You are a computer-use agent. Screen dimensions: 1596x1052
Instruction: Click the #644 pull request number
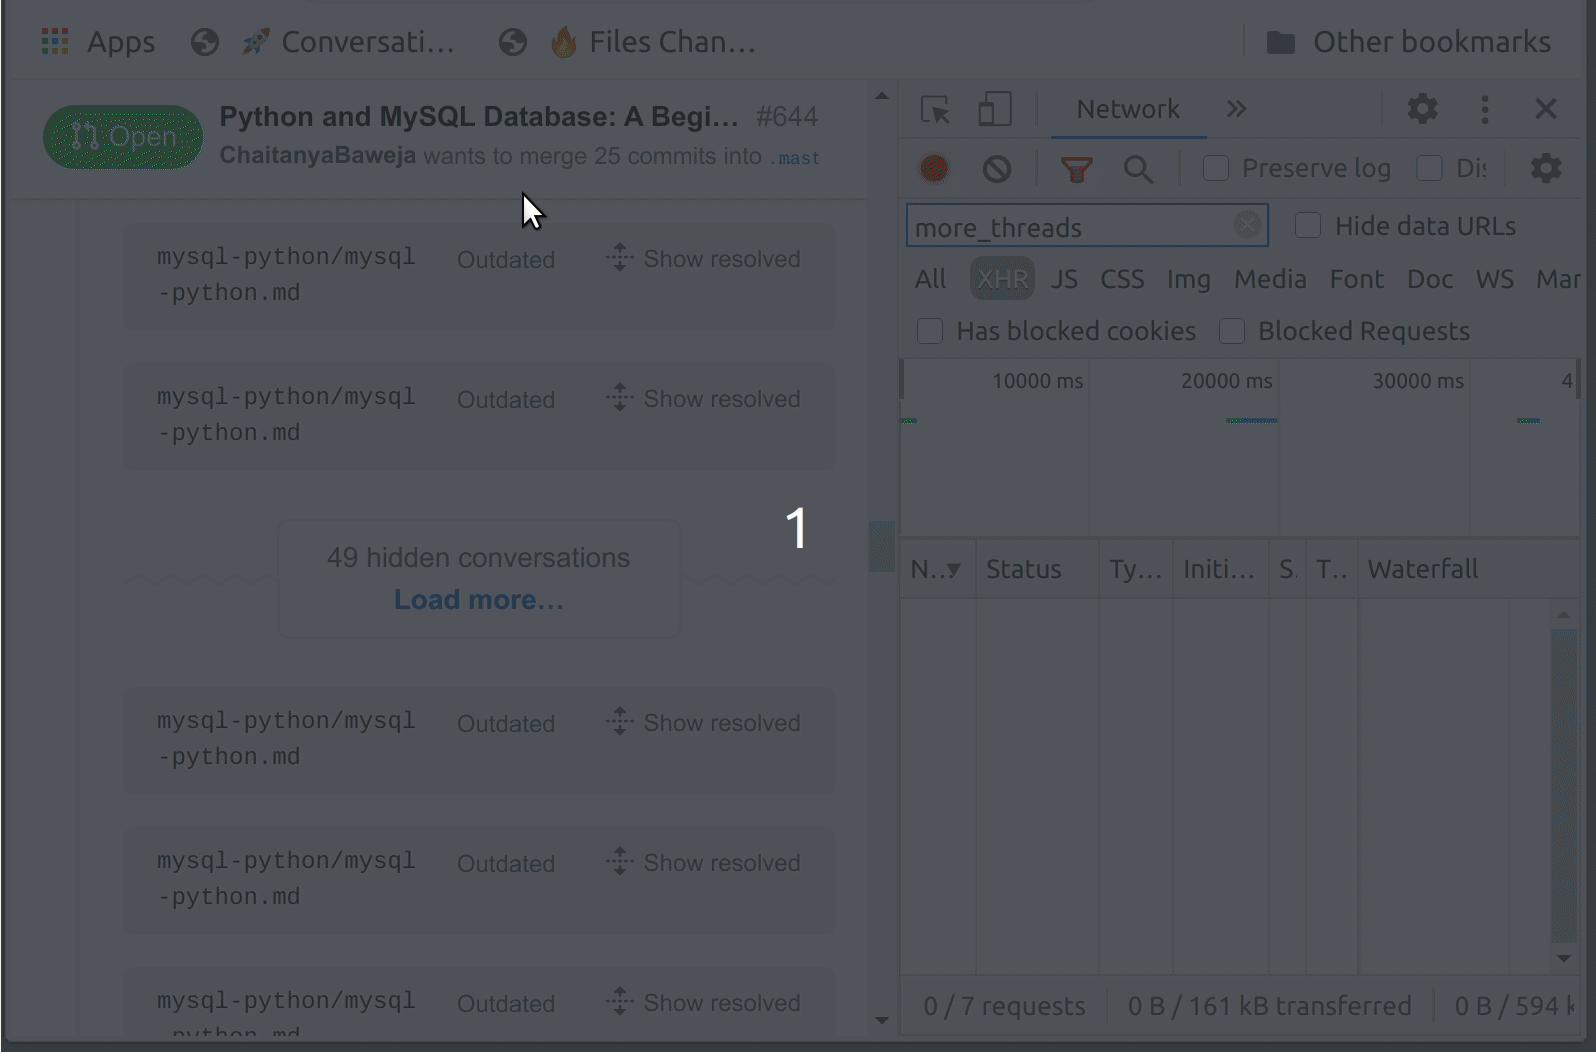click(x=787, y=117)
